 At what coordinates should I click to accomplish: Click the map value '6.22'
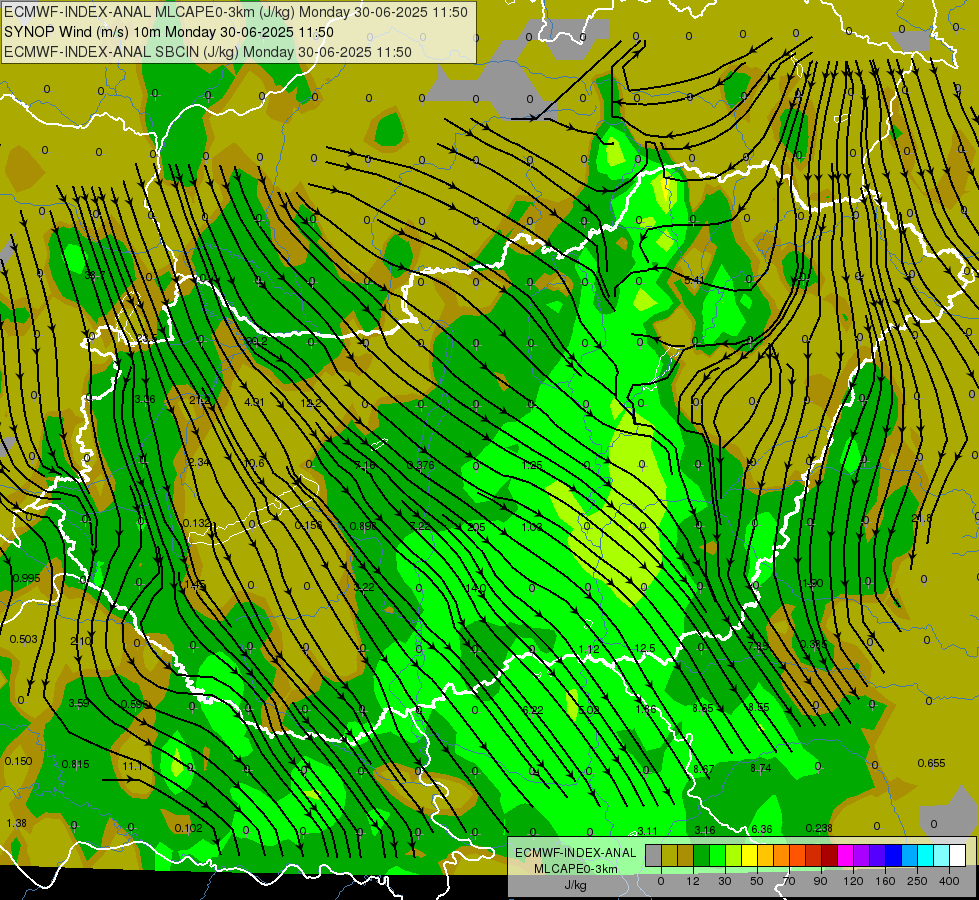click(x=533, y=710)
